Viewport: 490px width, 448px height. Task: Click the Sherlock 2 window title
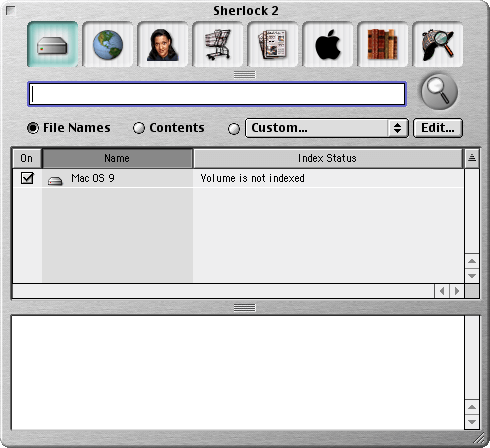coord(246,11)
